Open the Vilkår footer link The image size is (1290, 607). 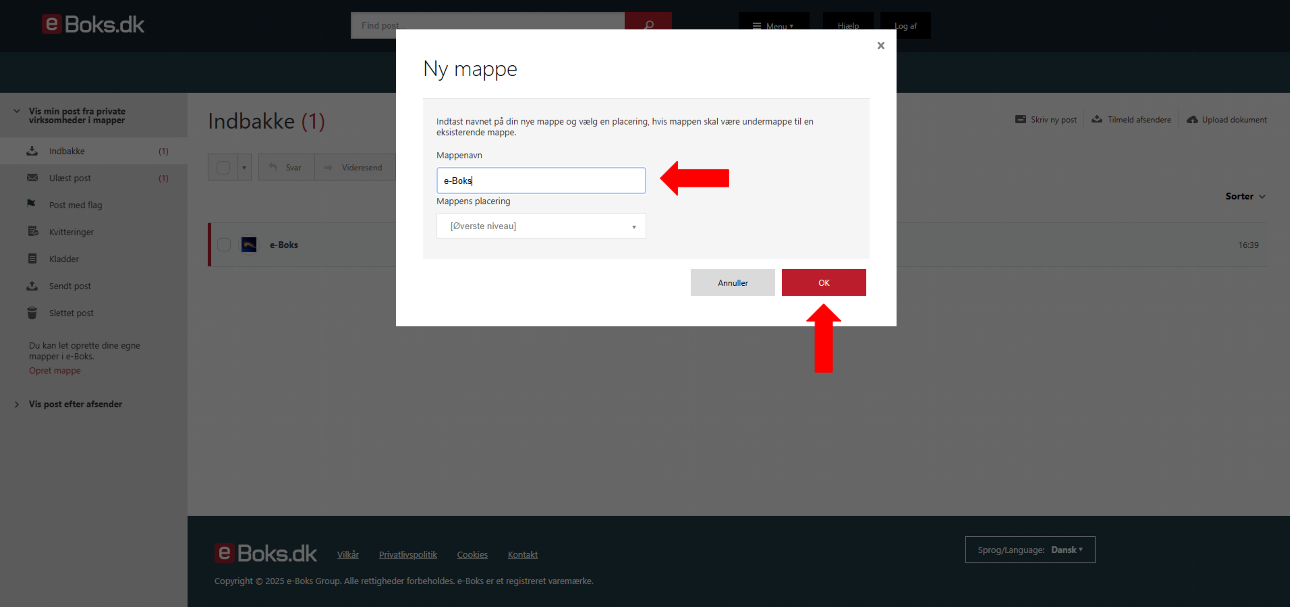348,555
